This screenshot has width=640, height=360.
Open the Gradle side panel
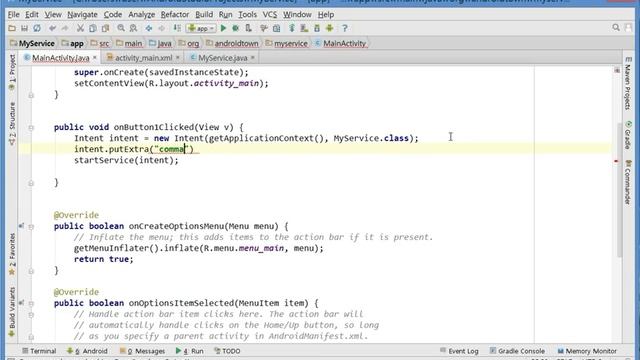[628, 135]
